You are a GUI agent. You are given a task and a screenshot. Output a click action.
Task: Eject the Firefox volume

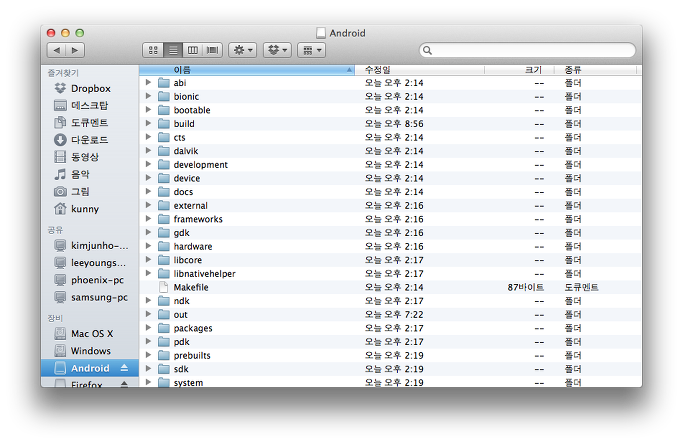click(x=124, y=384)
